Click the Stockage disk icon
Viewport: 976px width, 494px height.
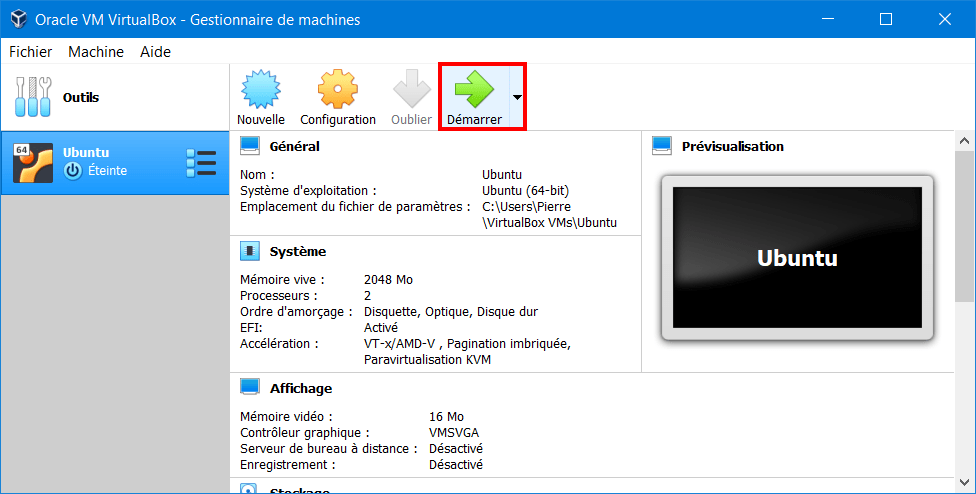pyautogui.click(x=248, y=489)
